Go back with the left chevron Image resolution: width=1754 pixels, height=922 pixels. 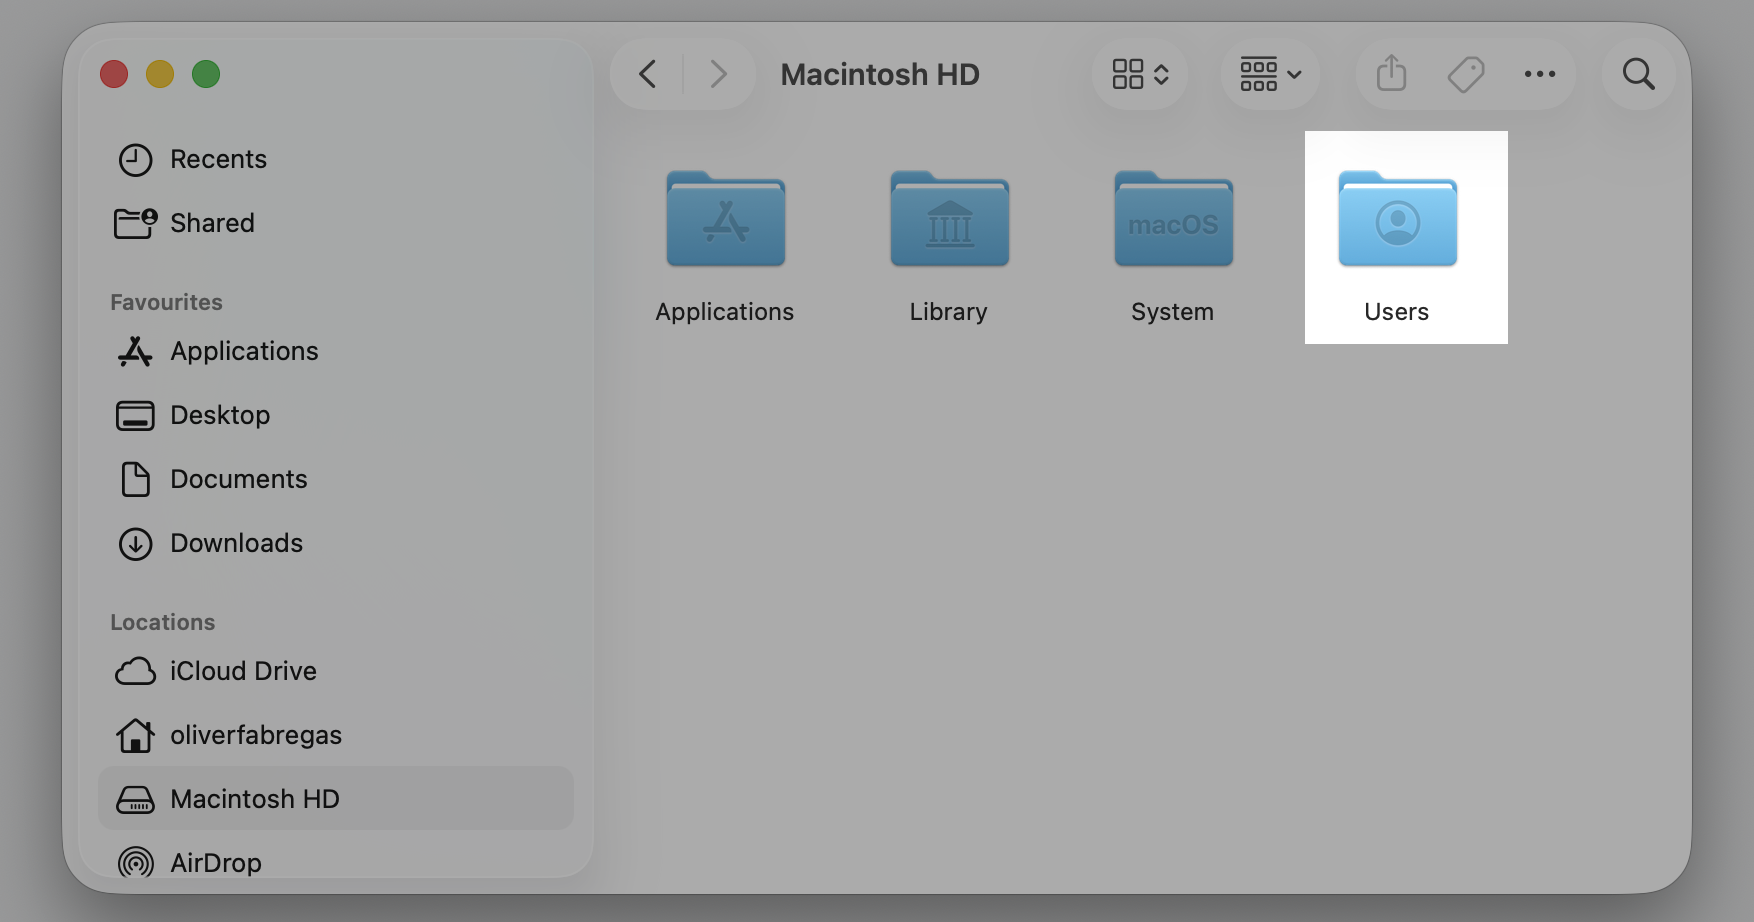tap(648, 74)
